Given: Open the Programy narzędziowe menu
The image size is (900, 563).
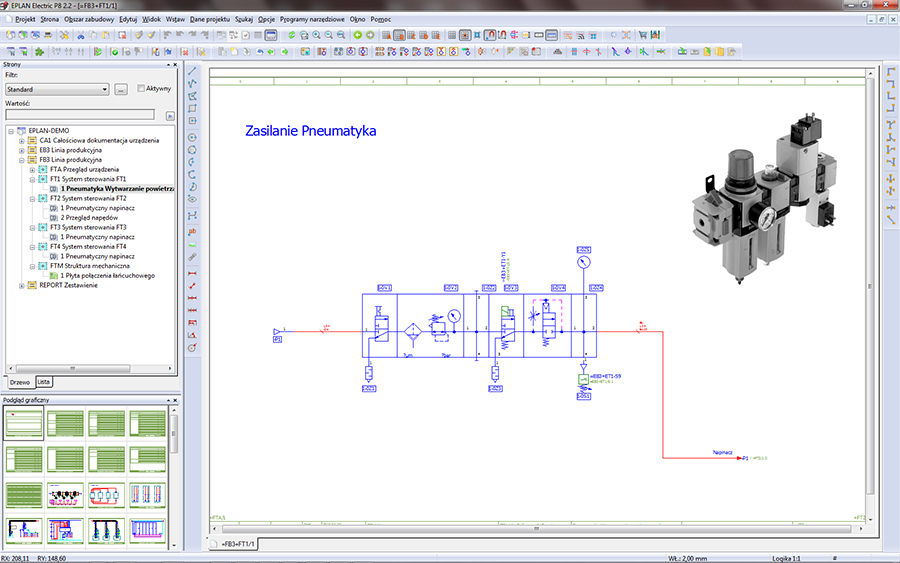Looking at the screenshot, I should click(x=312, y=19).
